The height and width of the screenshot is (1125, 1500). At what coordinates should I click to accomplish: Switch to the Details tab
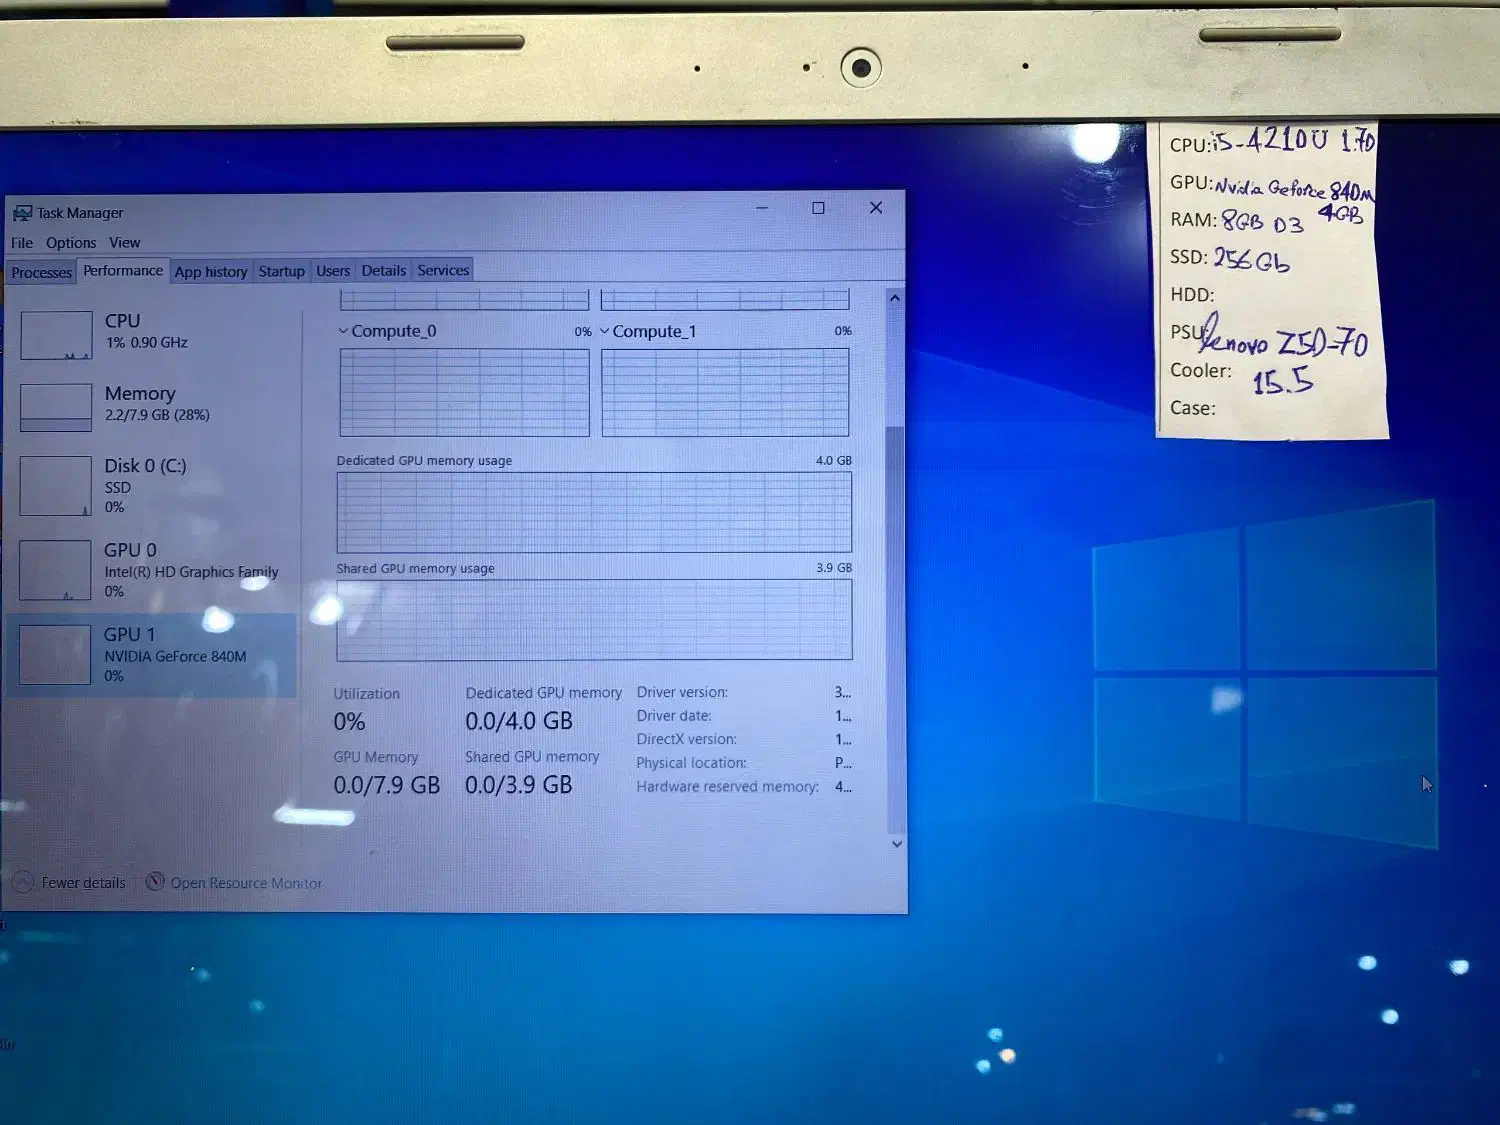point(383,271)
